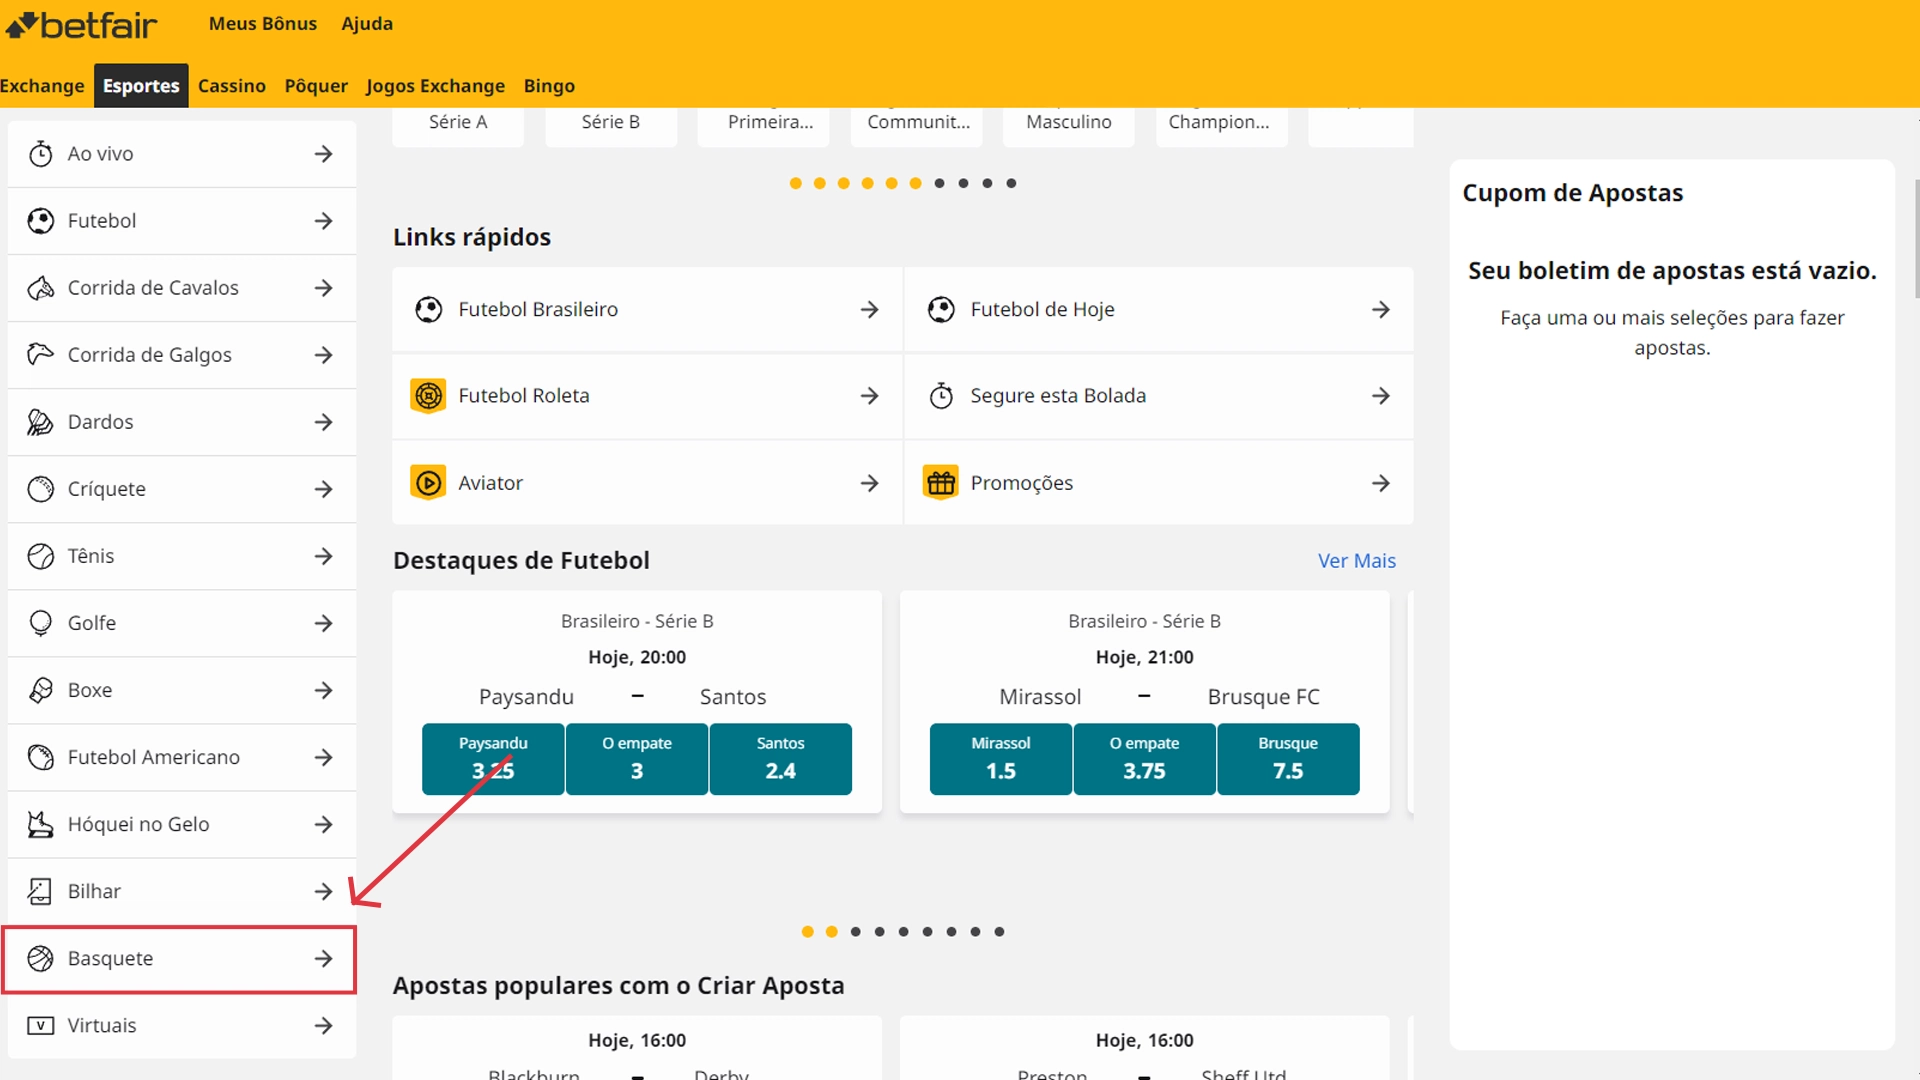
Task: Click the Hóquei no Gelo skate icon
Action: click(40, 824)
